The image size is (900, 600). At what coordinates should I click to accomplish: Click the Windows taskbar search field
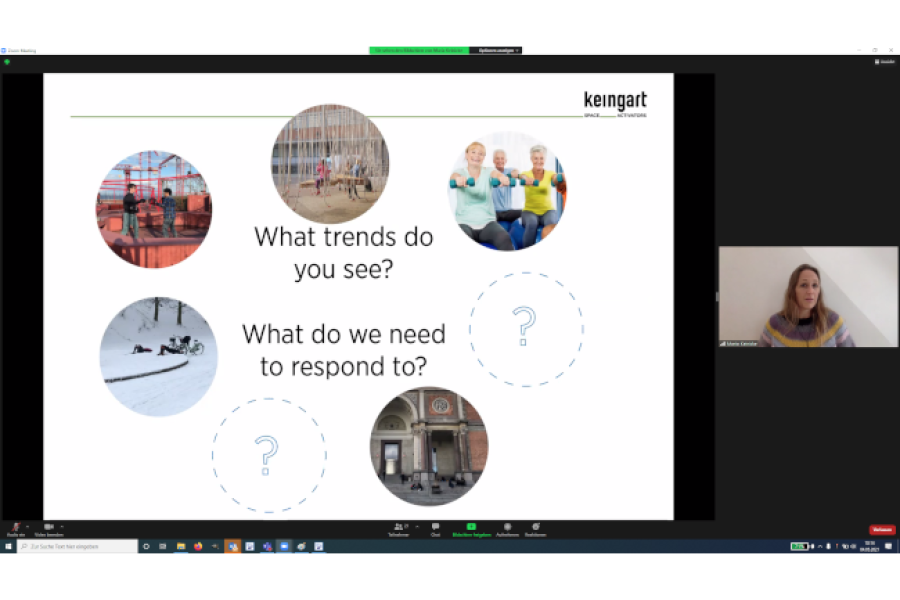[x=77, y=546]
